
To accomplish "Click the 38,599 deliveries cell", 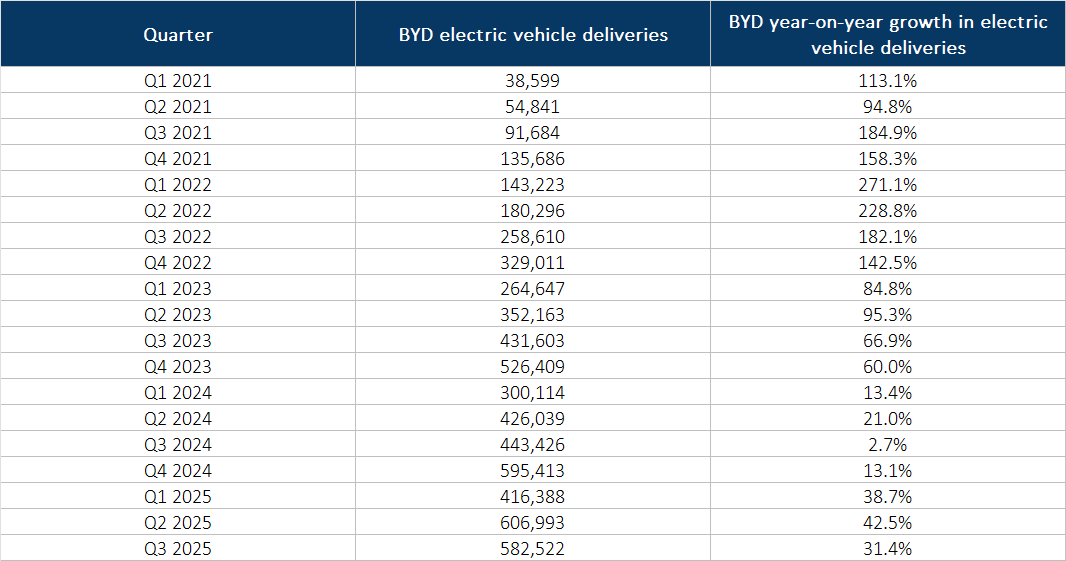I will click(x=533, y=81).
